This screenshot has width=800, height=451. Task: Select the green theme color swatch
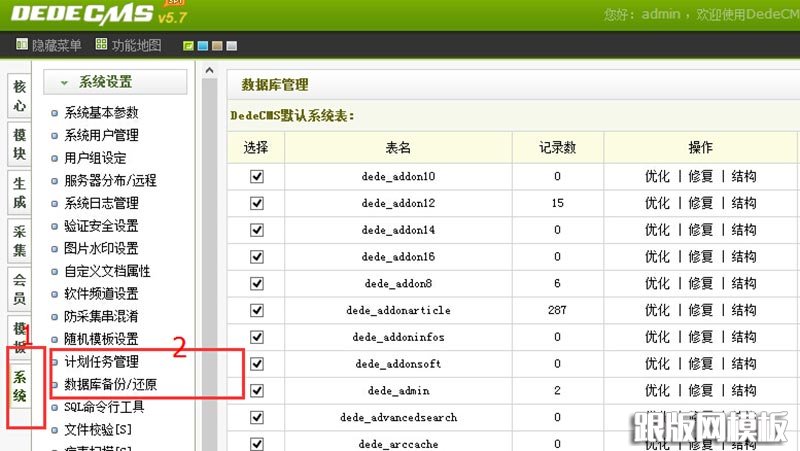click(189, 46)
